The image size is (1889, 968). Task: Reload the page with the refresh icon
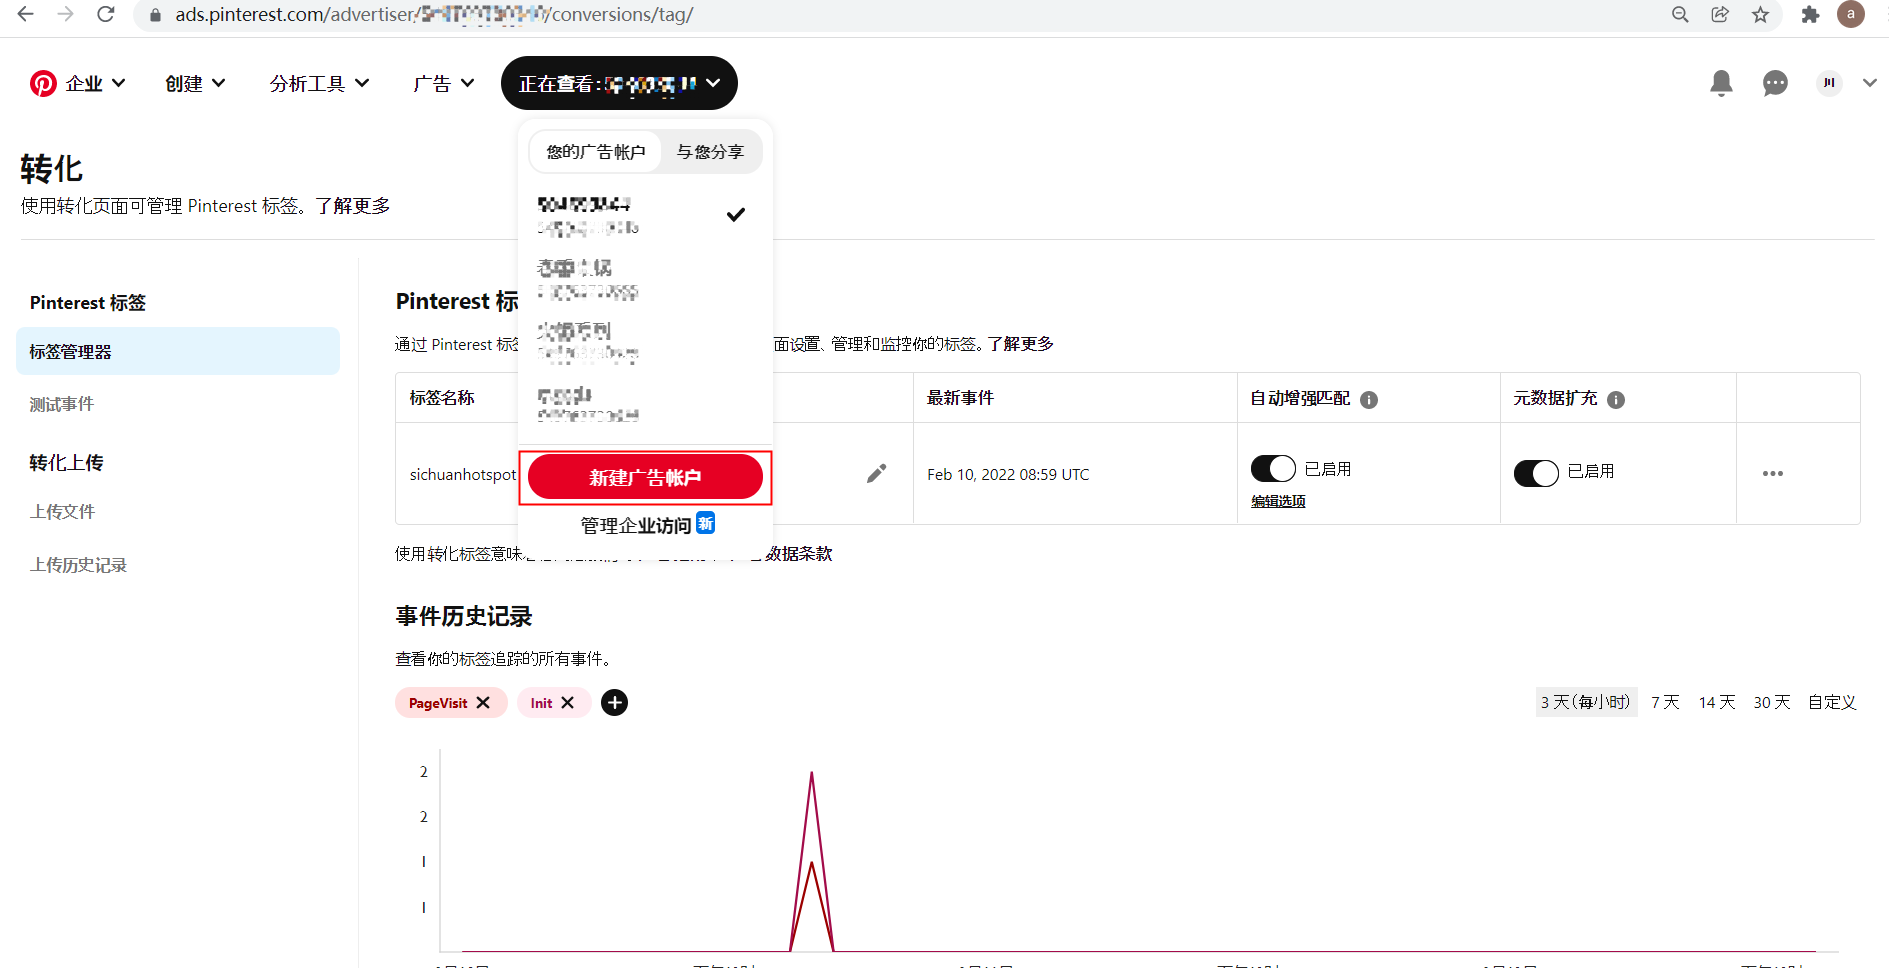coord(105,14)
